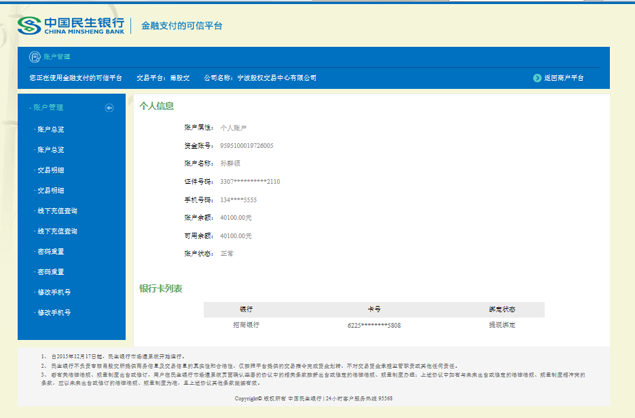Collapse the 账户管理 sidebar section header
Screen dimensions: 635x418
click(x=48, y=107)
